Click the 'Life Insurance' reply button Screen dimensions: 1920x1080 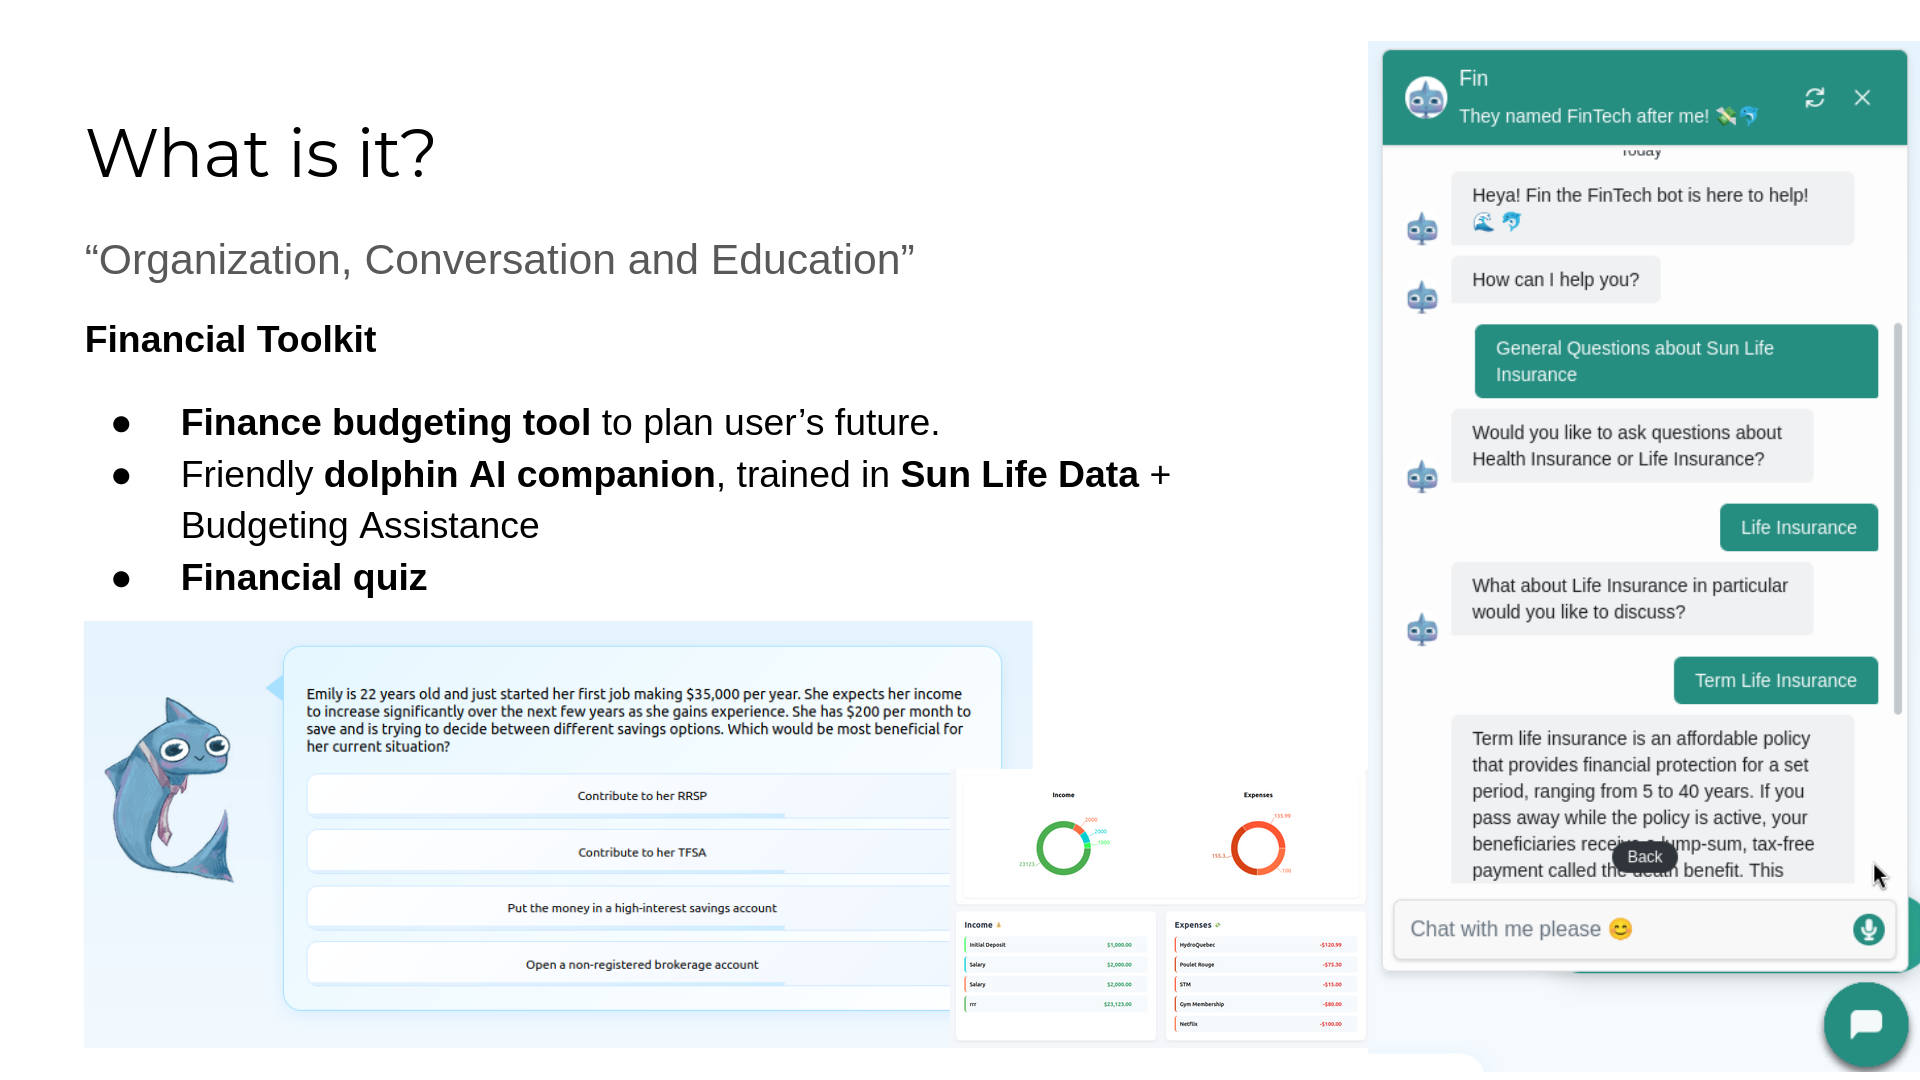(1797, 527)
